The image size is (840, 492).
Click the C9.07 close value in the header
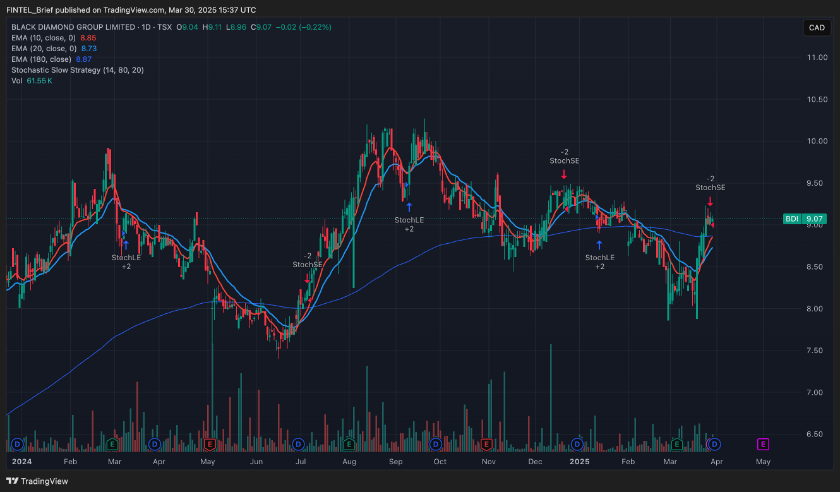[261, 27]
